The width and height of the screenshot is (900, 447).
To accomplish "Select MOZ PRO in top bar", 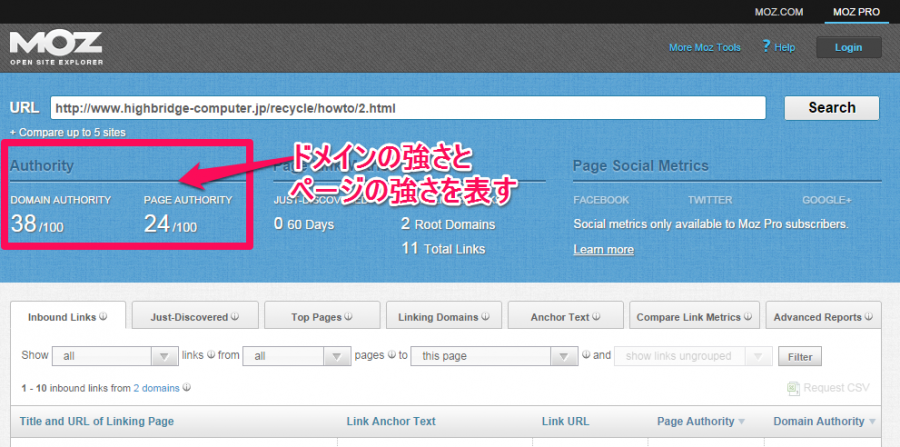I will [x=856, y=11].
